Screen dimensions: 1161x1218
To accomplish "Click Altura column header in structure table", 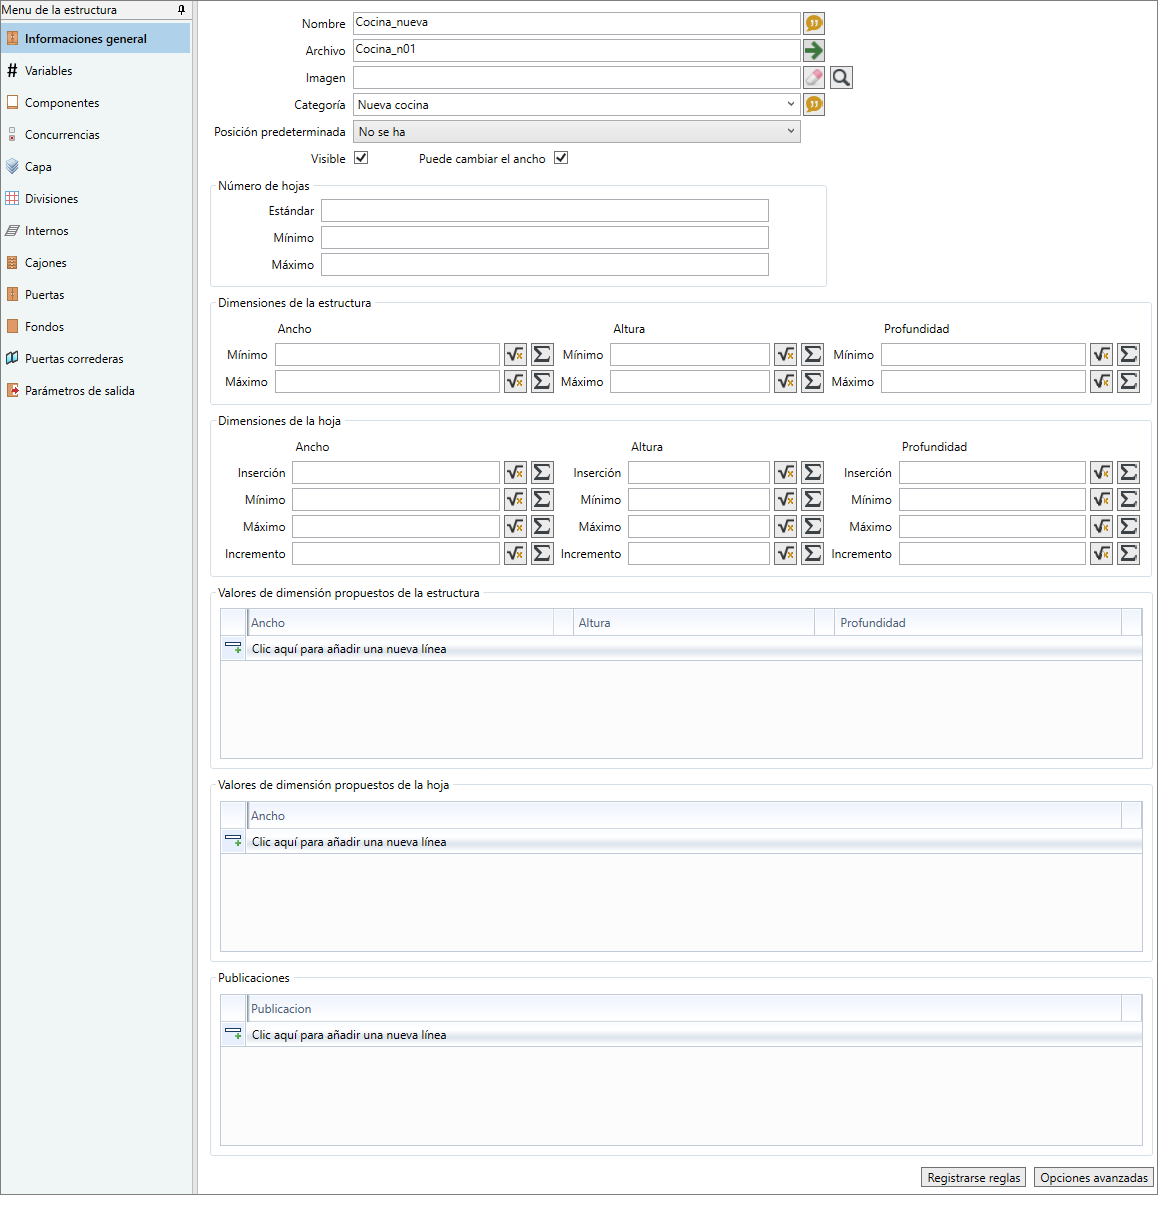I will 694,623.
